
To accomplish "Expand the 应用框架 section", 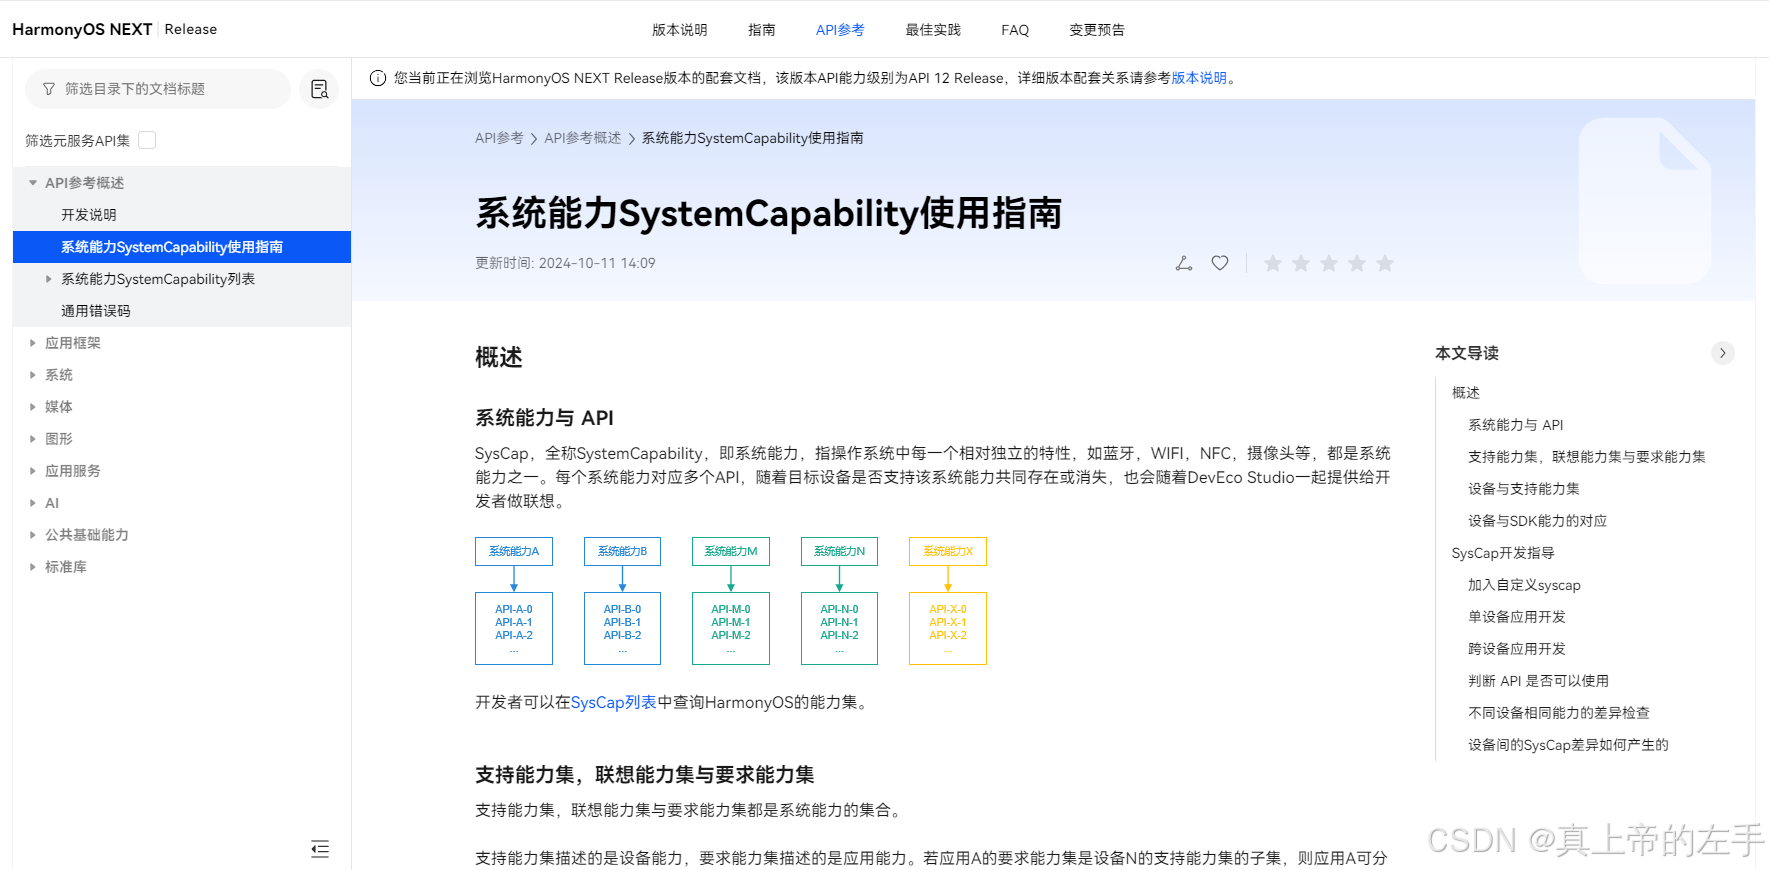I will point(33,343).
